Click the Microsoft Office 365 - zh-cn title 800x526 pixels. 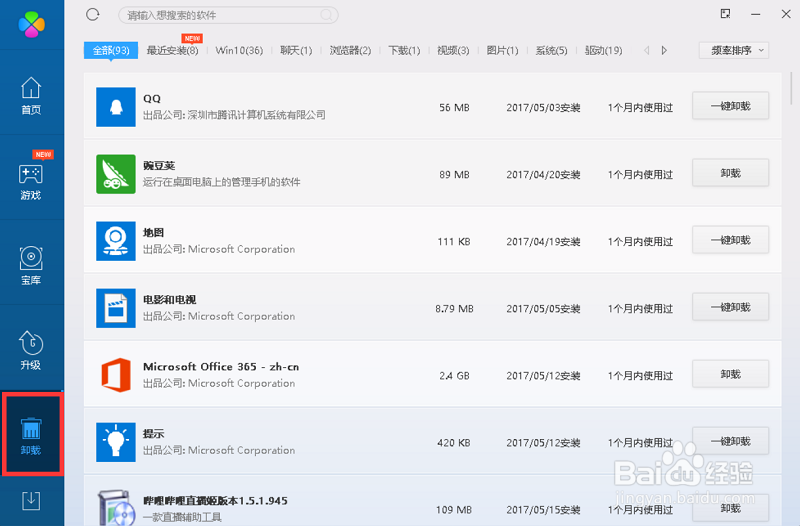coord(221,366)
